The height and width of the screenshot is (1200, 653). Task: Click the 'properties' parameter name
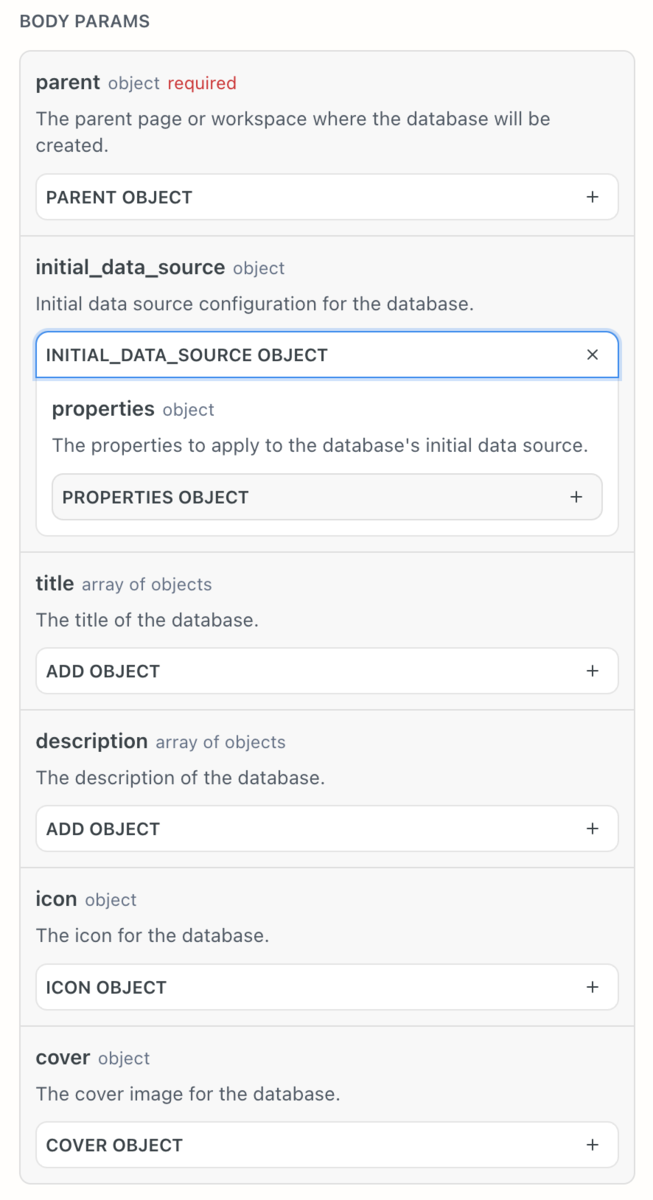tap(103, 409)
